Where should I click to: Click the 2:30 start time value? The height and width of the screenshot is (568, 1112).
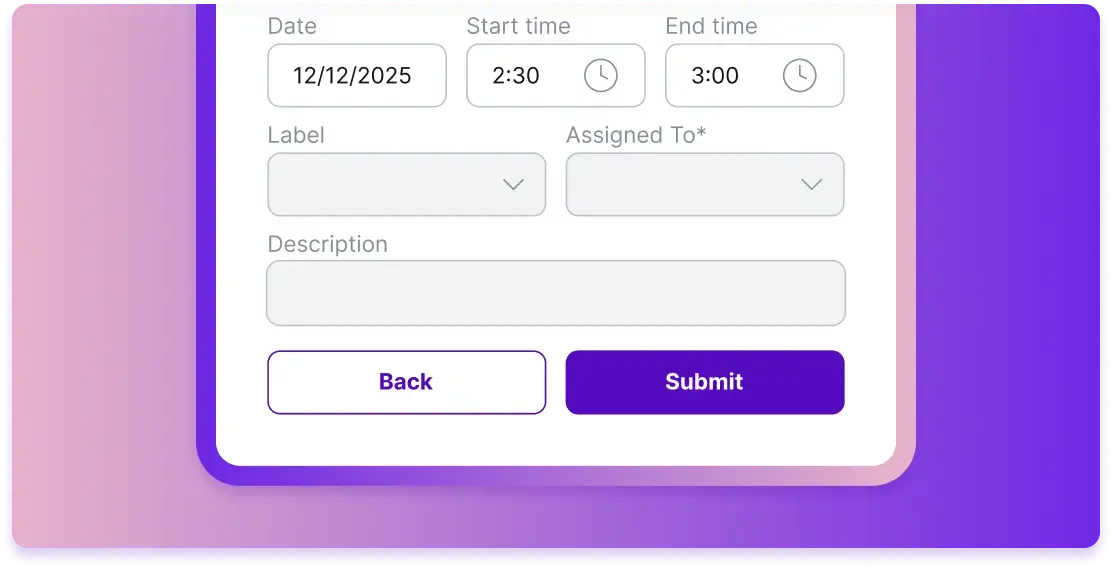[x=516, y=76]
